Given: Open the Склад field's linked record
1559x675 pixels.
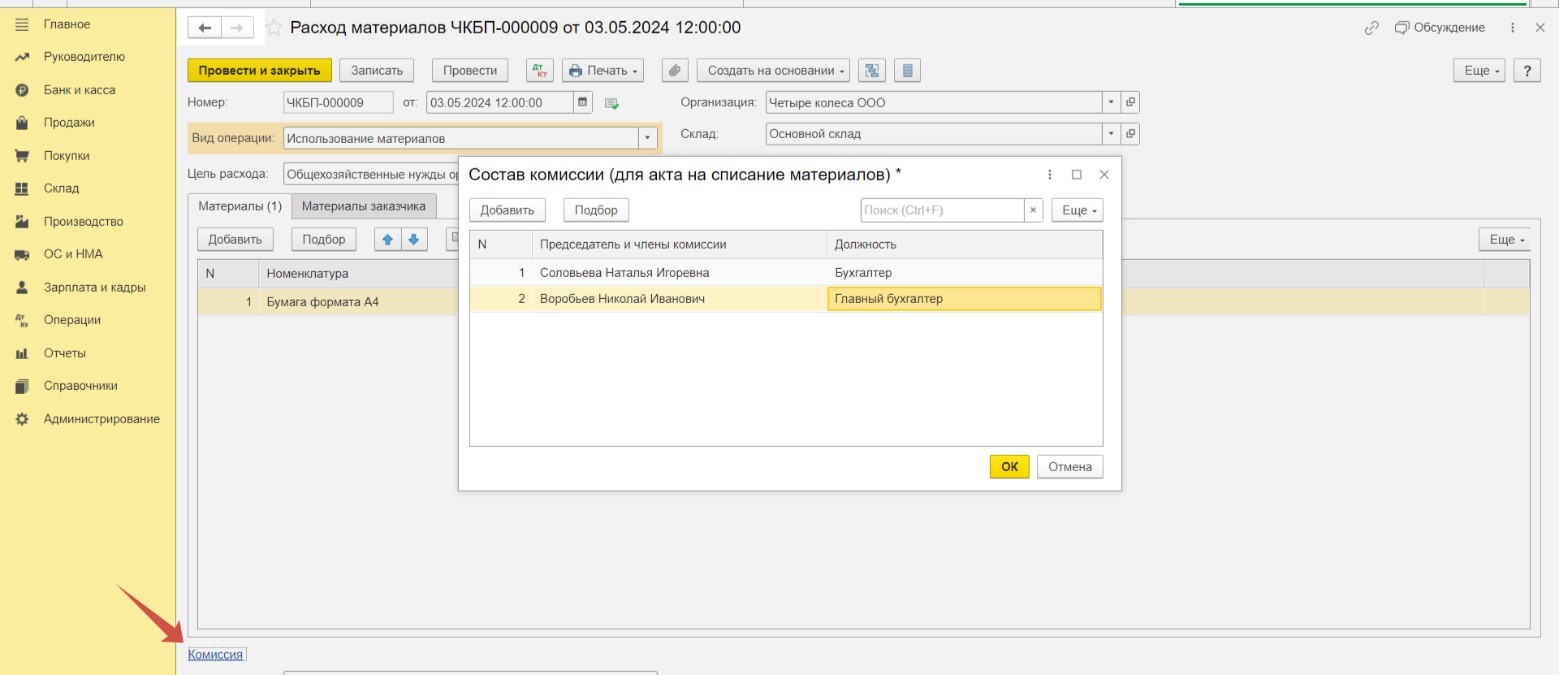Looking at the screenshot, I should (x=1131, y=134).
